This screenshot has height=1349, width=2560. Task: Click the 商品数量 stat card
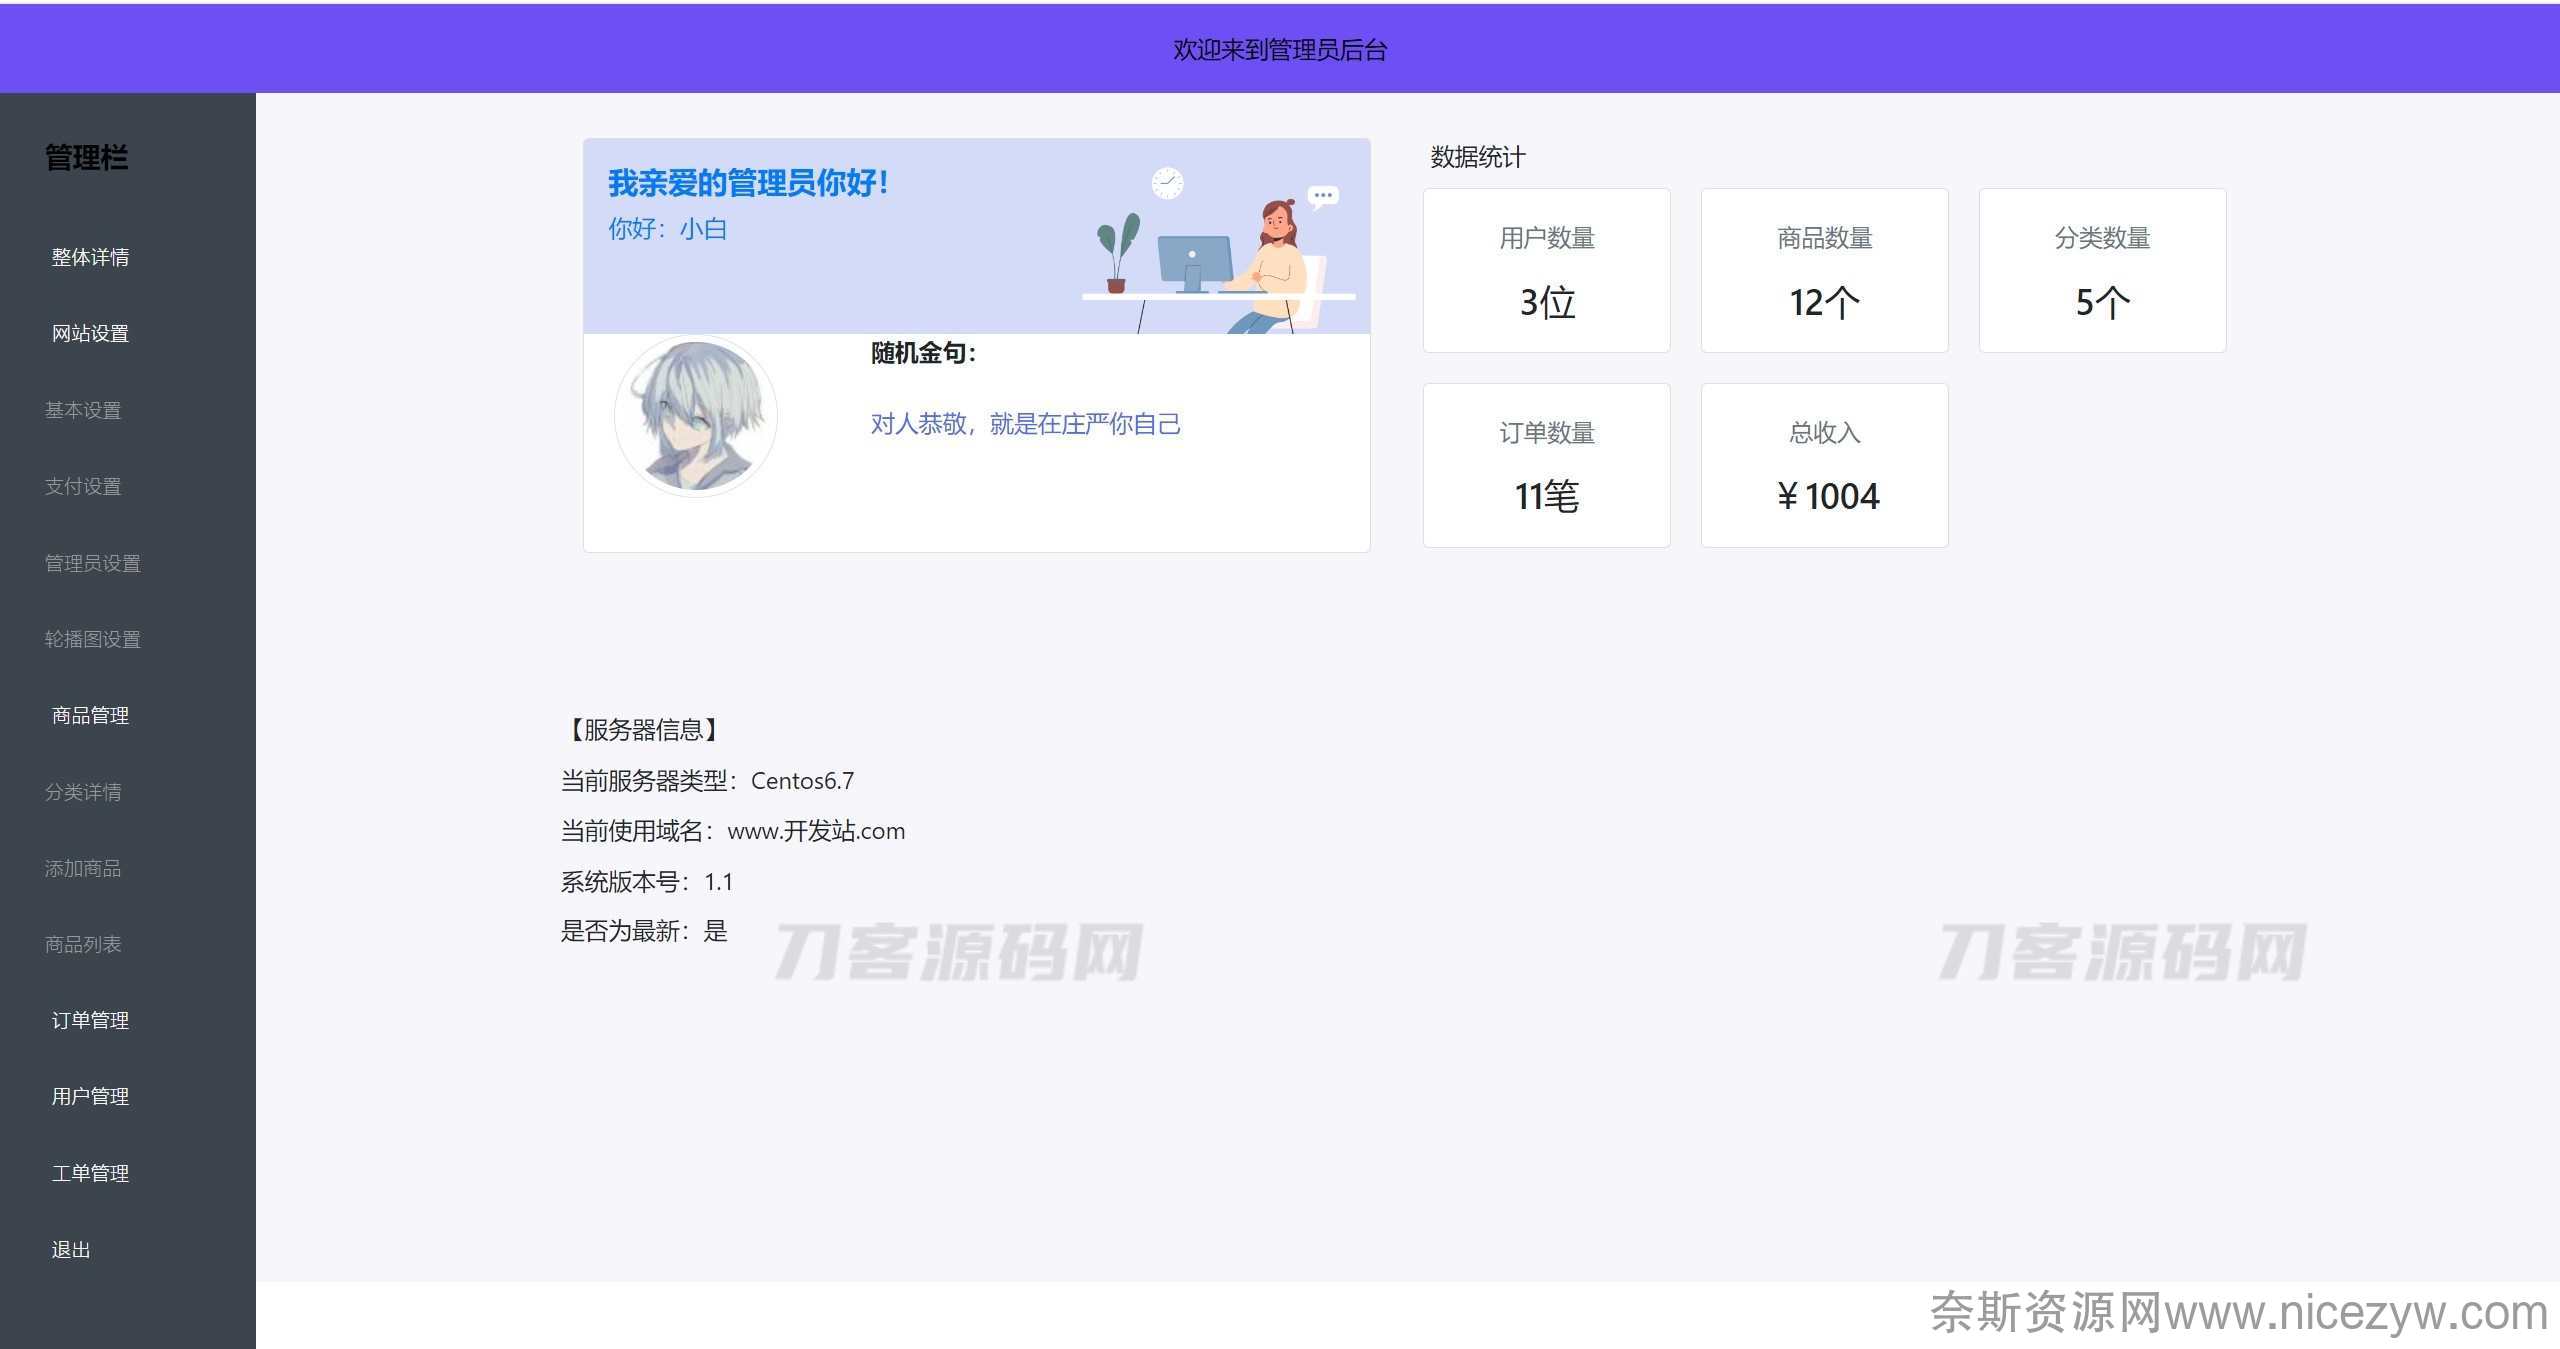point(1824,270)
